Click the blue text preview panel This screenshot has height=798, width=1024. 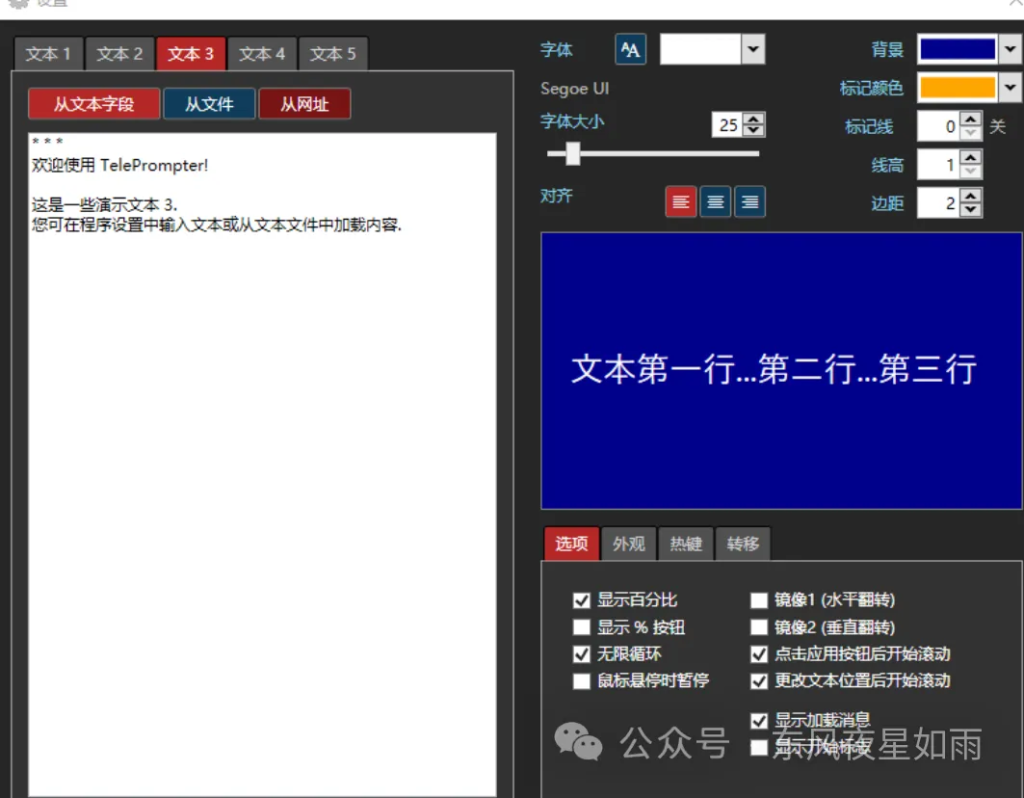point(781,371)
